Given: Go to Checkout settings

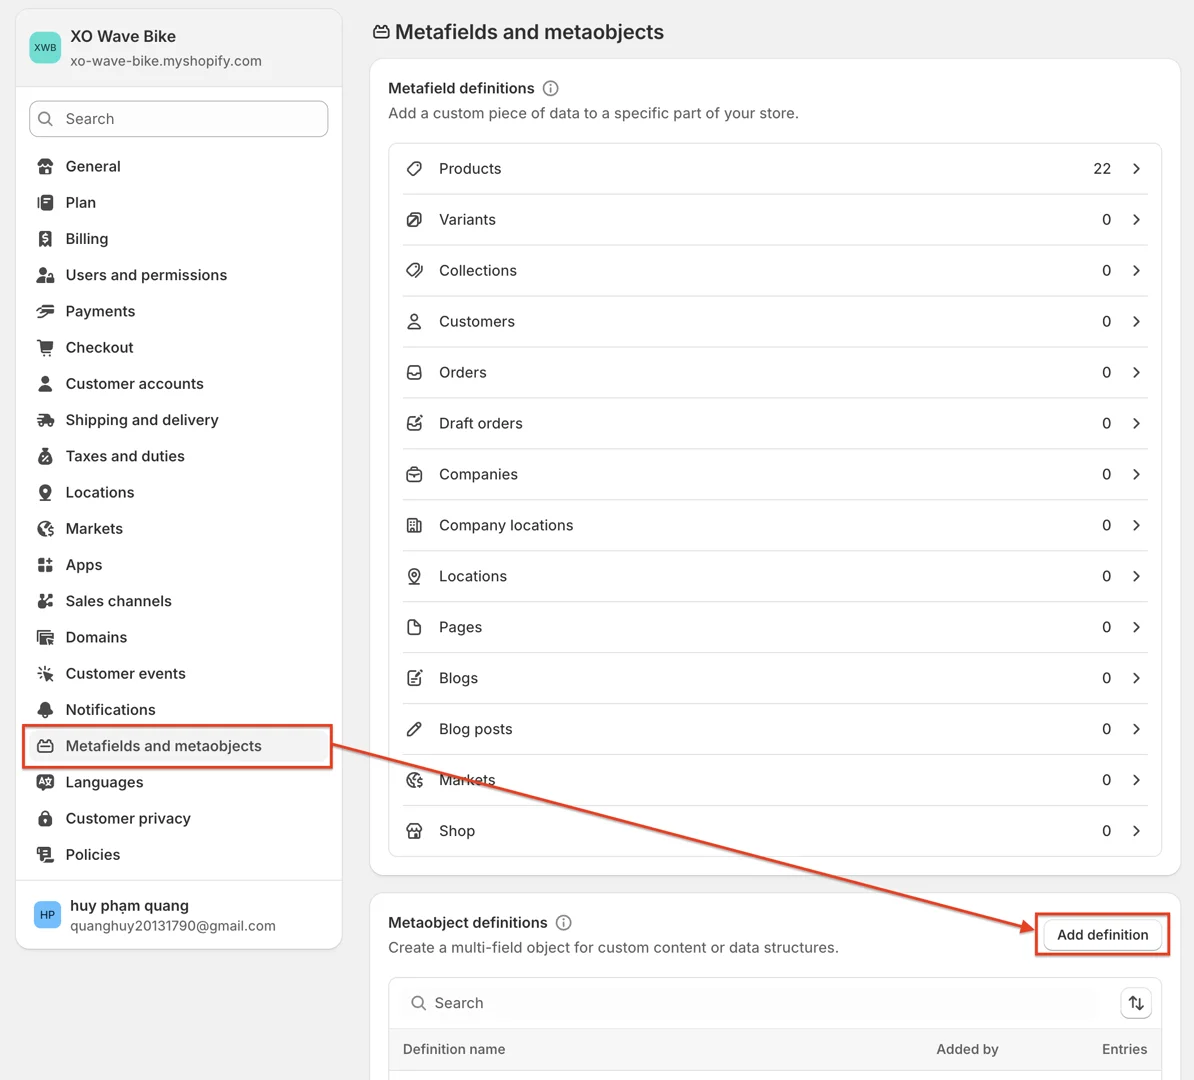Looking at the screenshot, I should pos(178,347).
